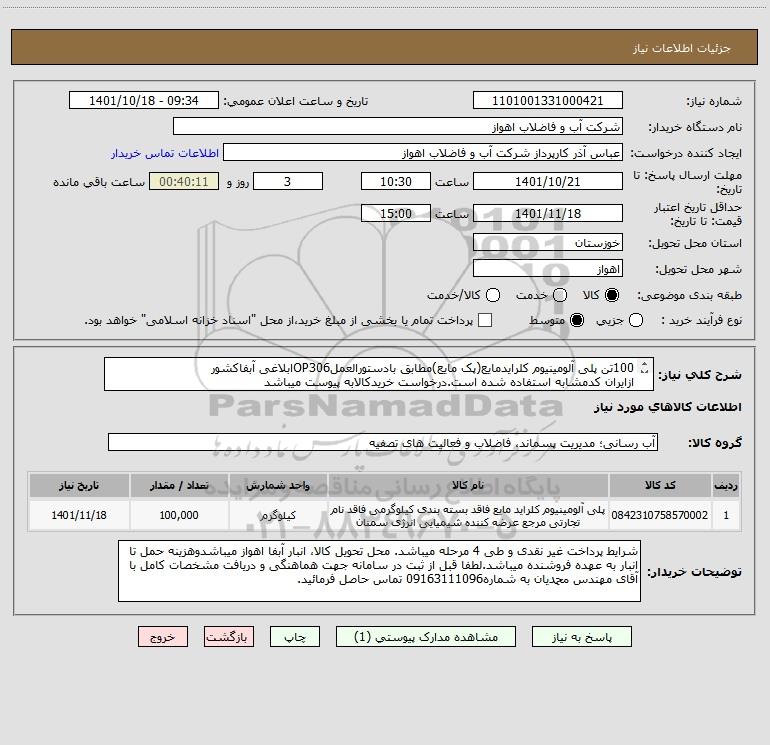
Task: Click the خروج exit button
Action: 163,637
